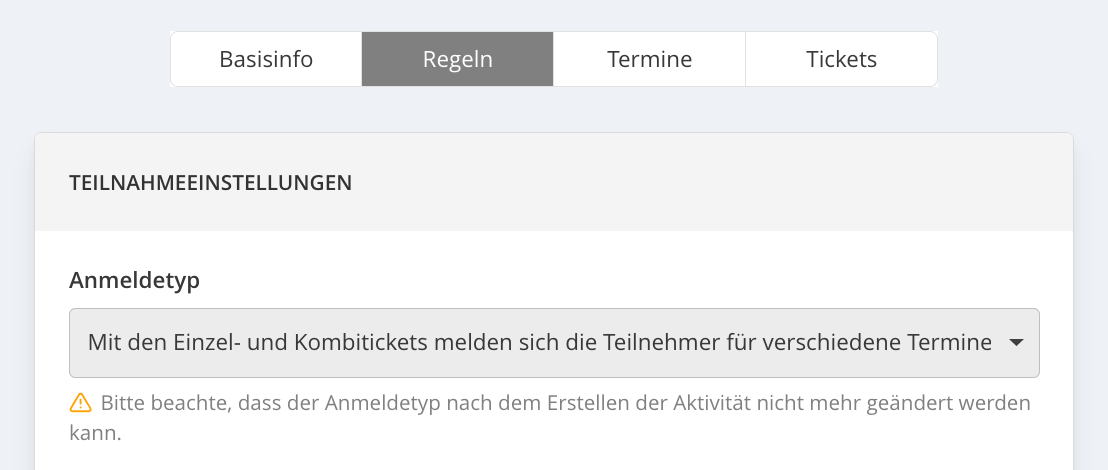The width and height of the screenshot is (1108, 470).
Task: Switch to the Basisinfo tab
Action: (266, 59)
